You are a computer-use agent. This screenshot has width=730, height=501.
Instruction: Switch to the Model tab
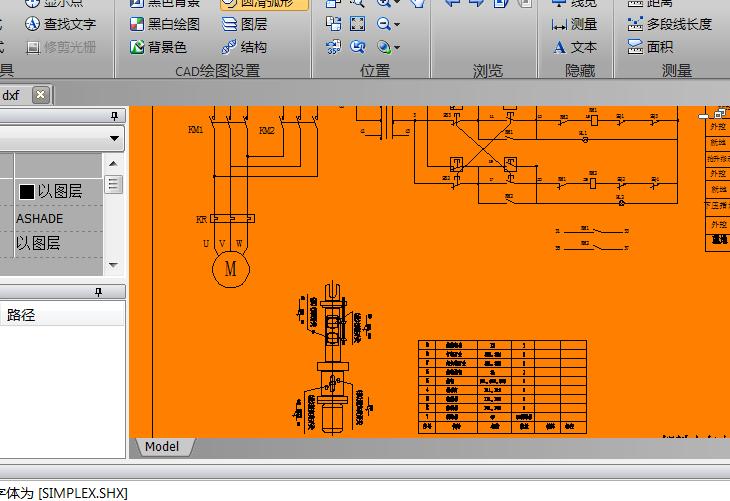(162, 447)
